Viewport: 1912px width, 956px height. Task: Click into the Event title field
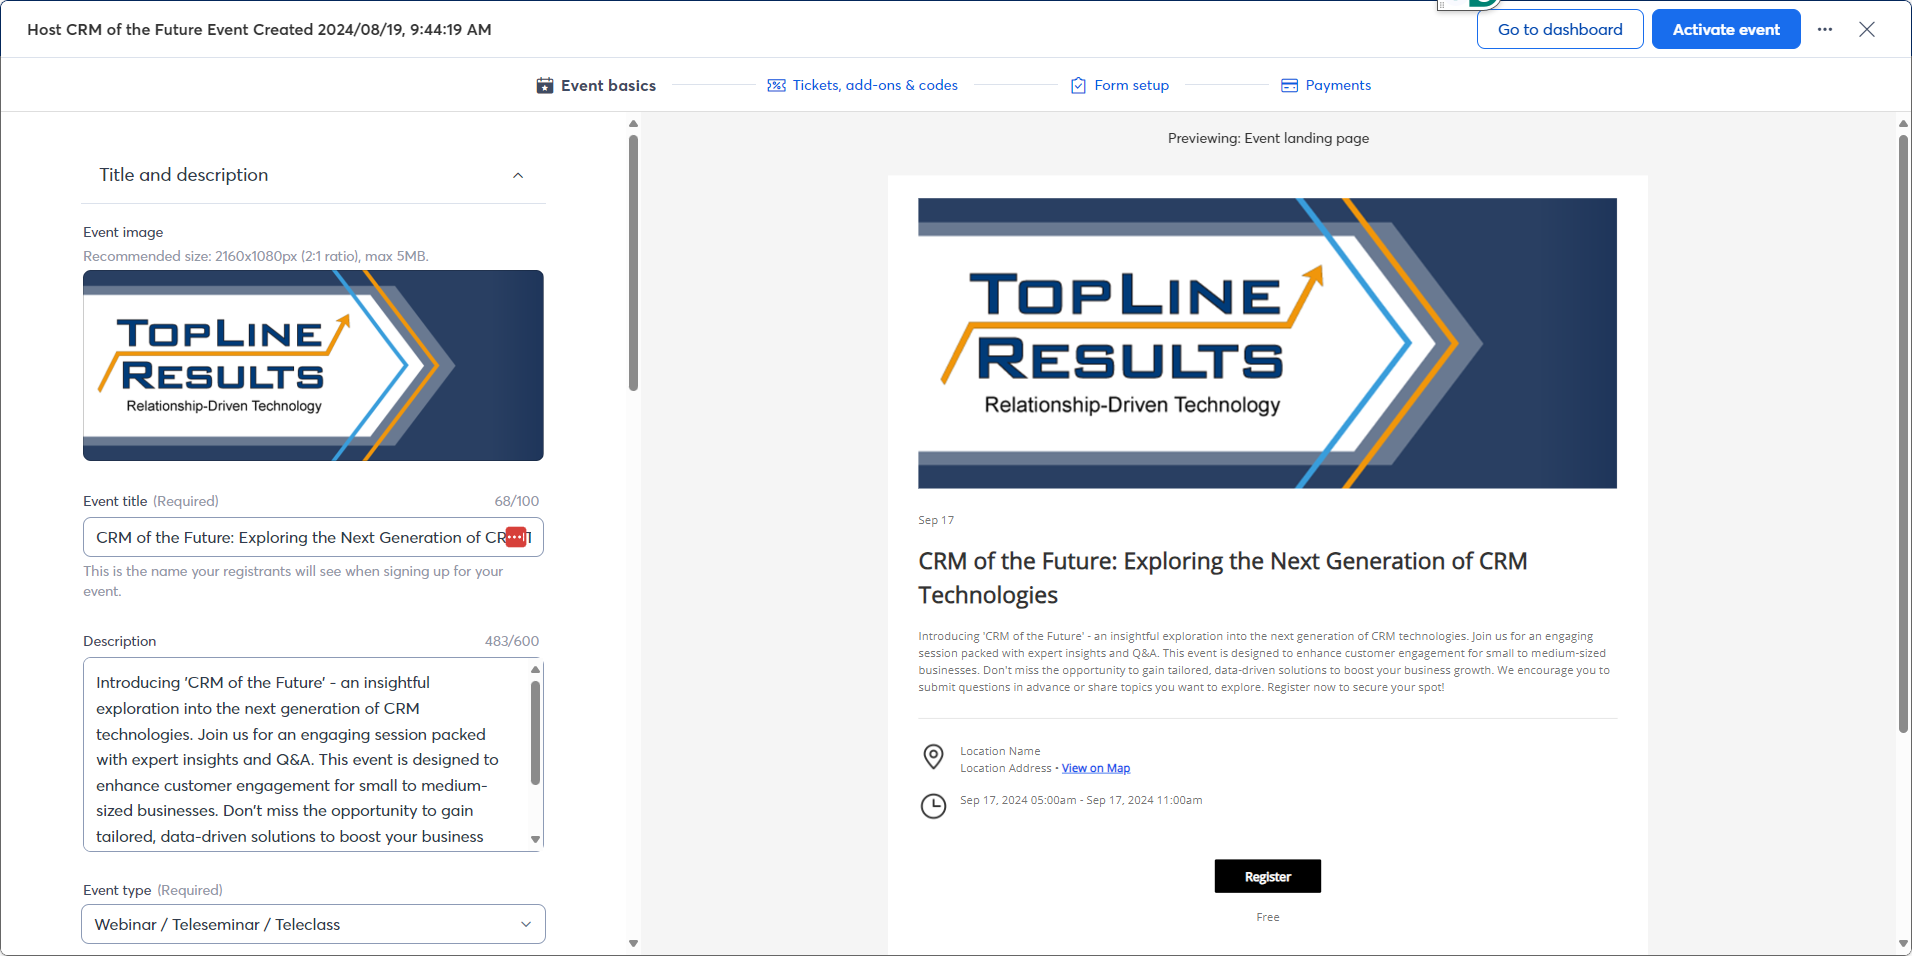click(313, 537)
